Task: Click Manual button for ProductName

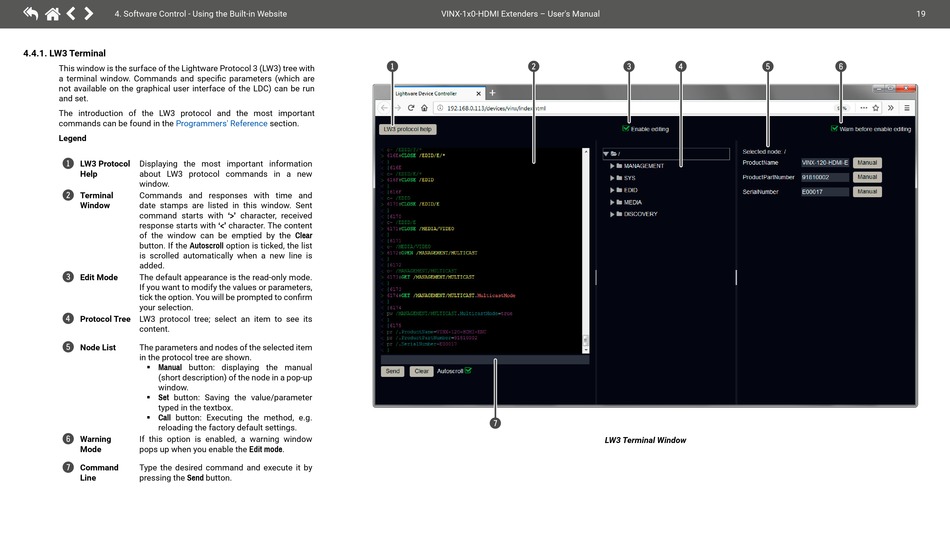Action: point(867,162)
